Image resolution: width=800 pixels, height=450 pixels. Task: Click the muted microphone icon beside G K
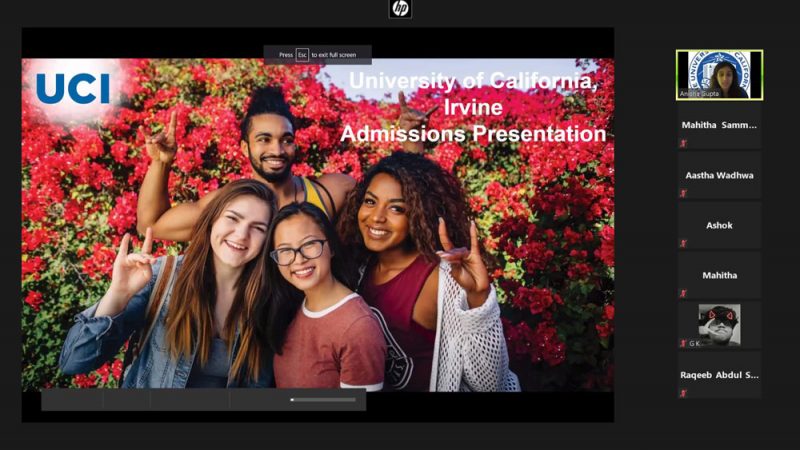tap(683, 343)
